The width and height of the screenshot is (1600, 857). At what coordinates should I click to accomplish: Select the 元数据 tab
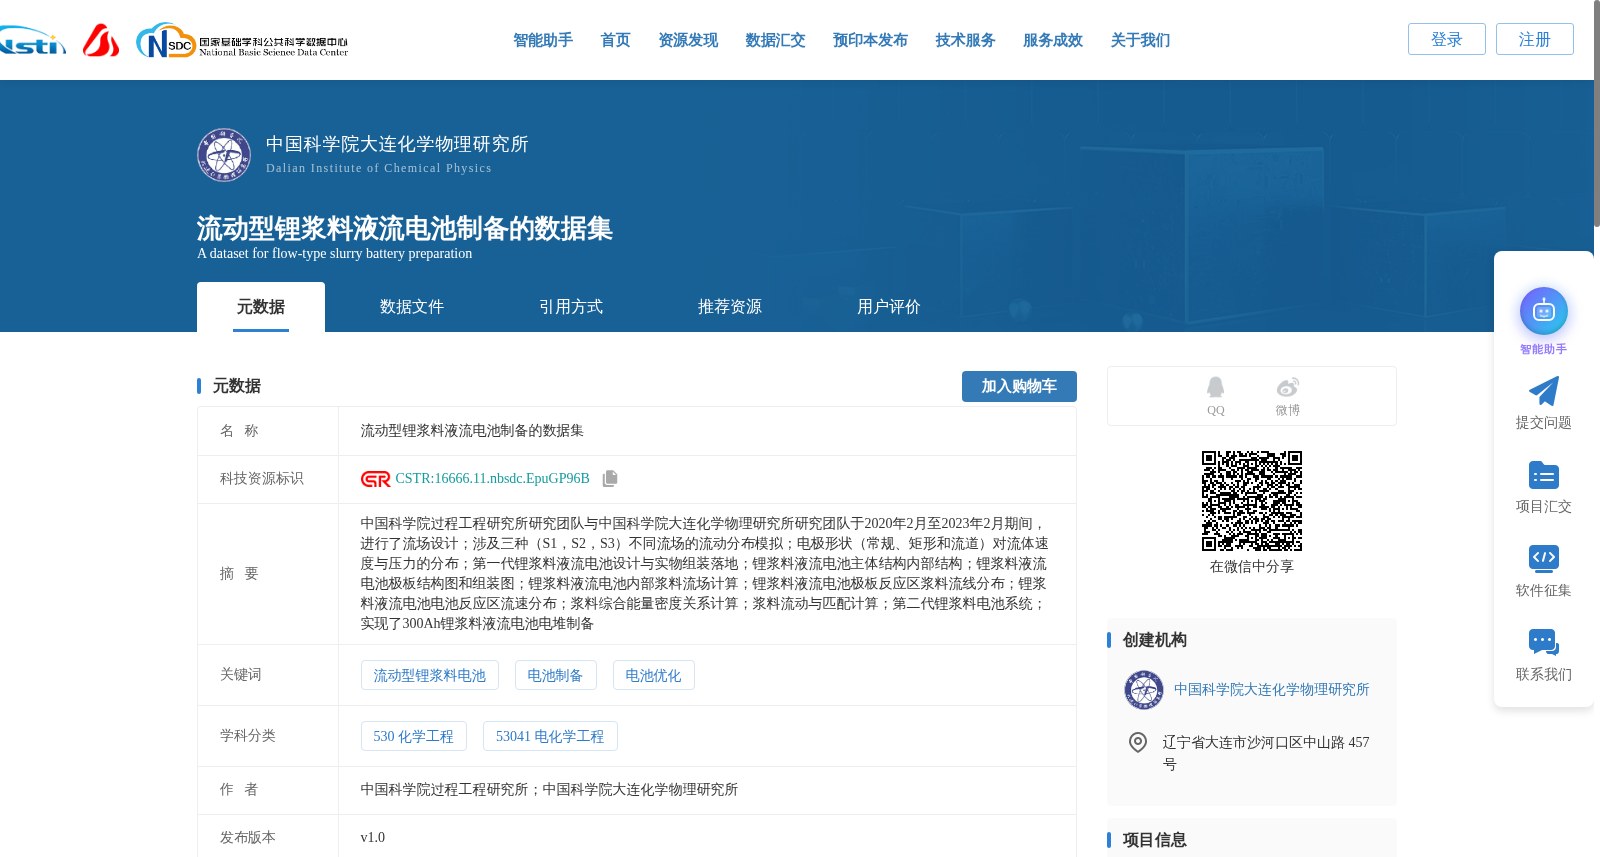click(x=261, y=307)
